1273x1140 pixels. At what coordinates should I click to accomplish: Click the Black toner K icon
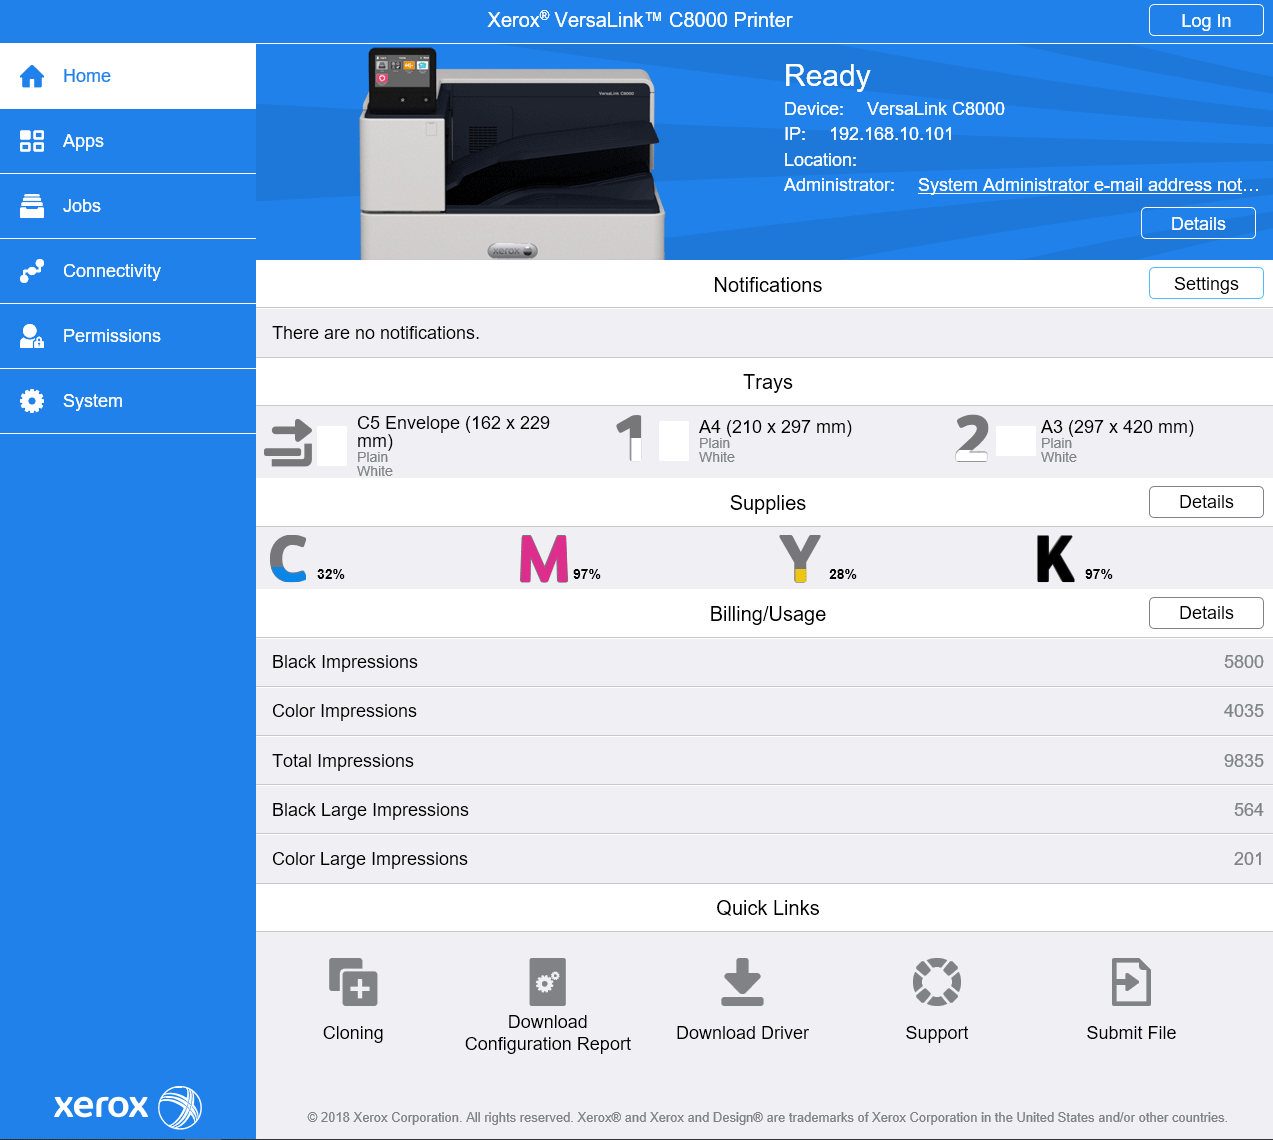pyautogui.click(x=1055, y=558)
